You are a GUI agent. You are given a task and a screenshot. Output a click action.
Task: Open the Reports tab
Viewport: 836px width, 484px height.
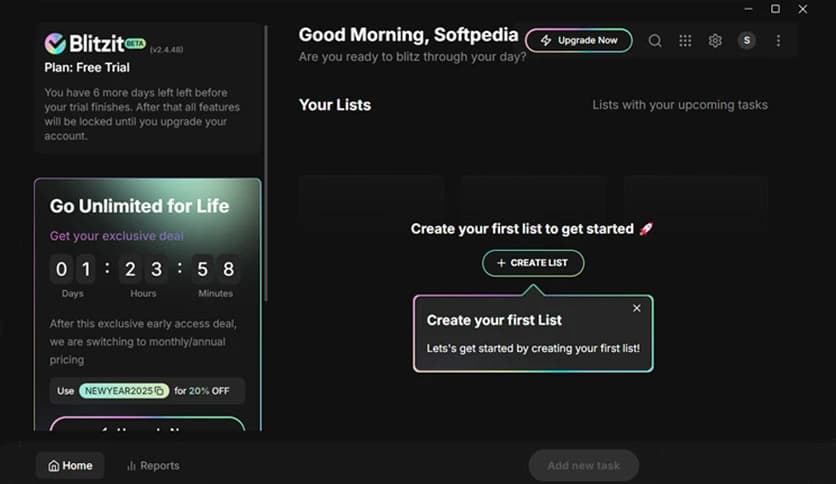point(153,465)
